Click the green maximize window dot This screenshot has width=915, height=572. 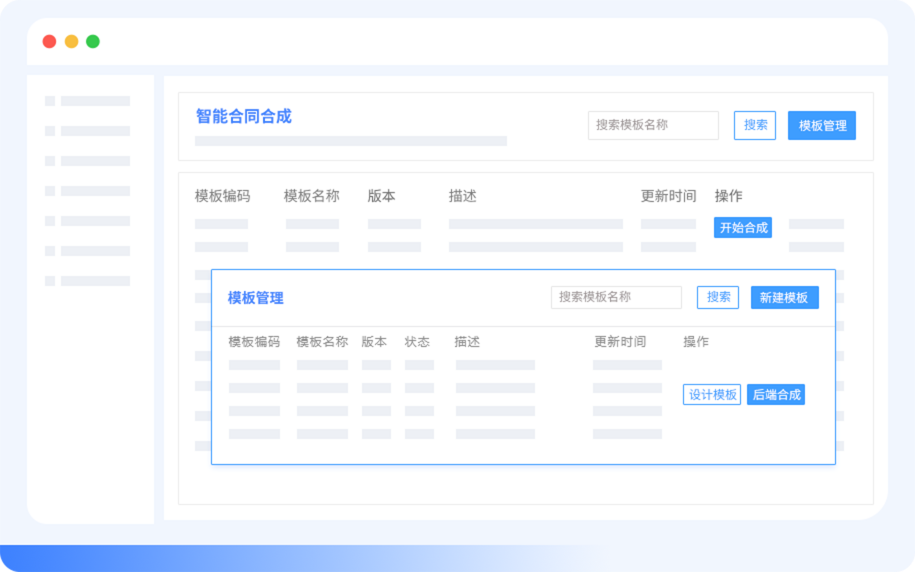pyautogui.click(x=93, y=41)
